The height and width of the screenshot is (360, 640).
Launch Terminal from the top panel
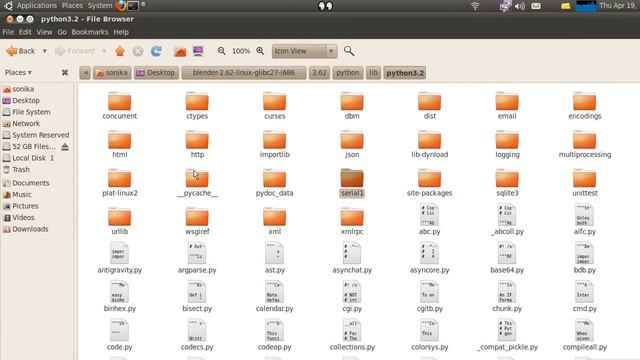coord(133,6)
